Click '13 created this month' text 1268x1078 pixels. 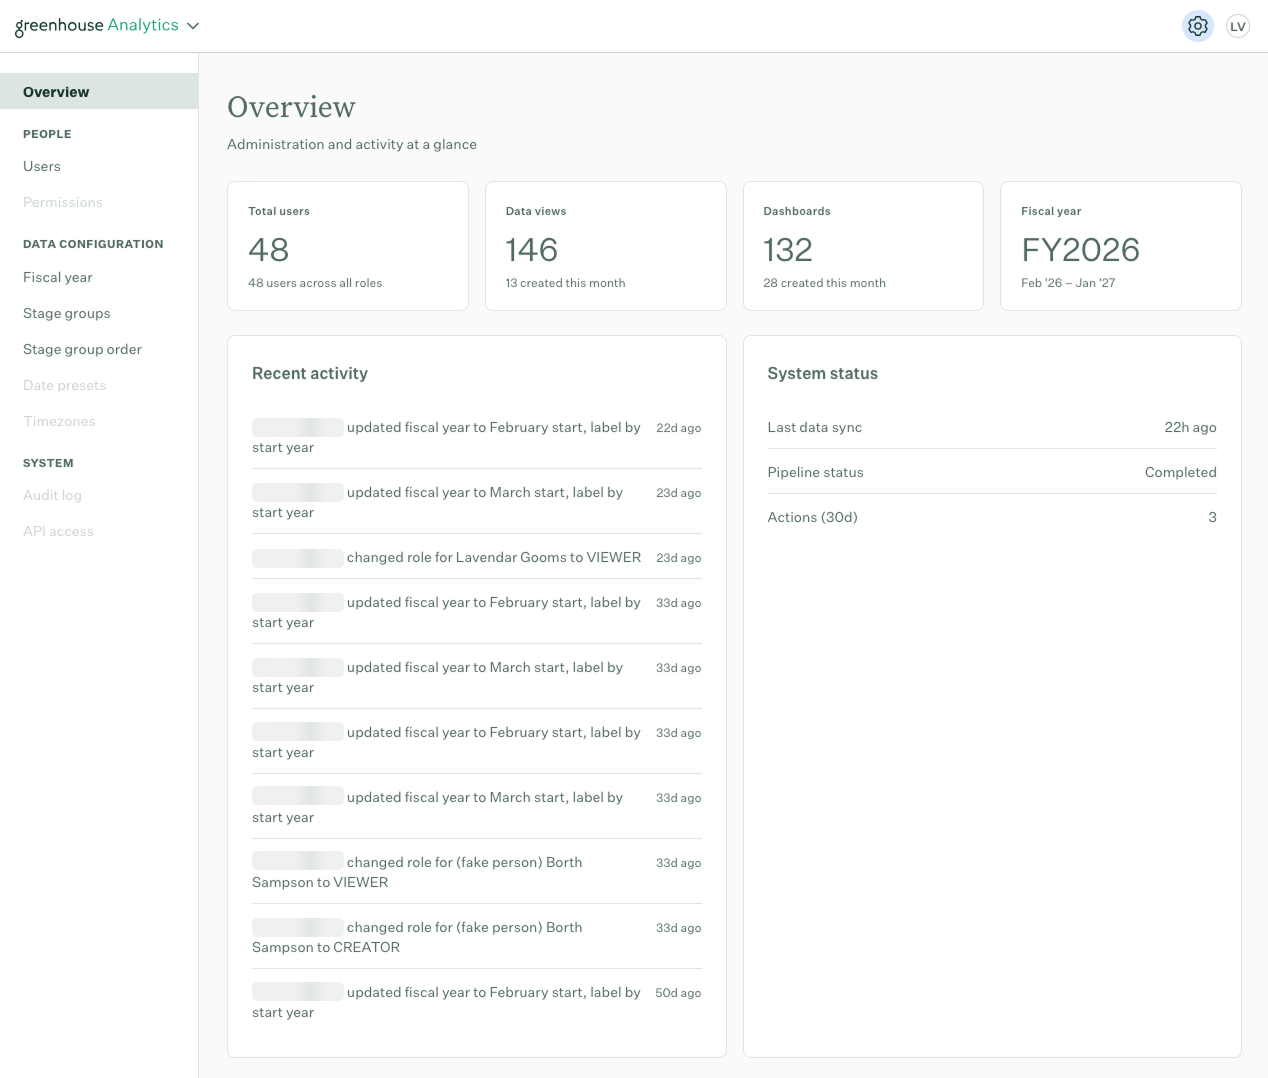[565, 283]
